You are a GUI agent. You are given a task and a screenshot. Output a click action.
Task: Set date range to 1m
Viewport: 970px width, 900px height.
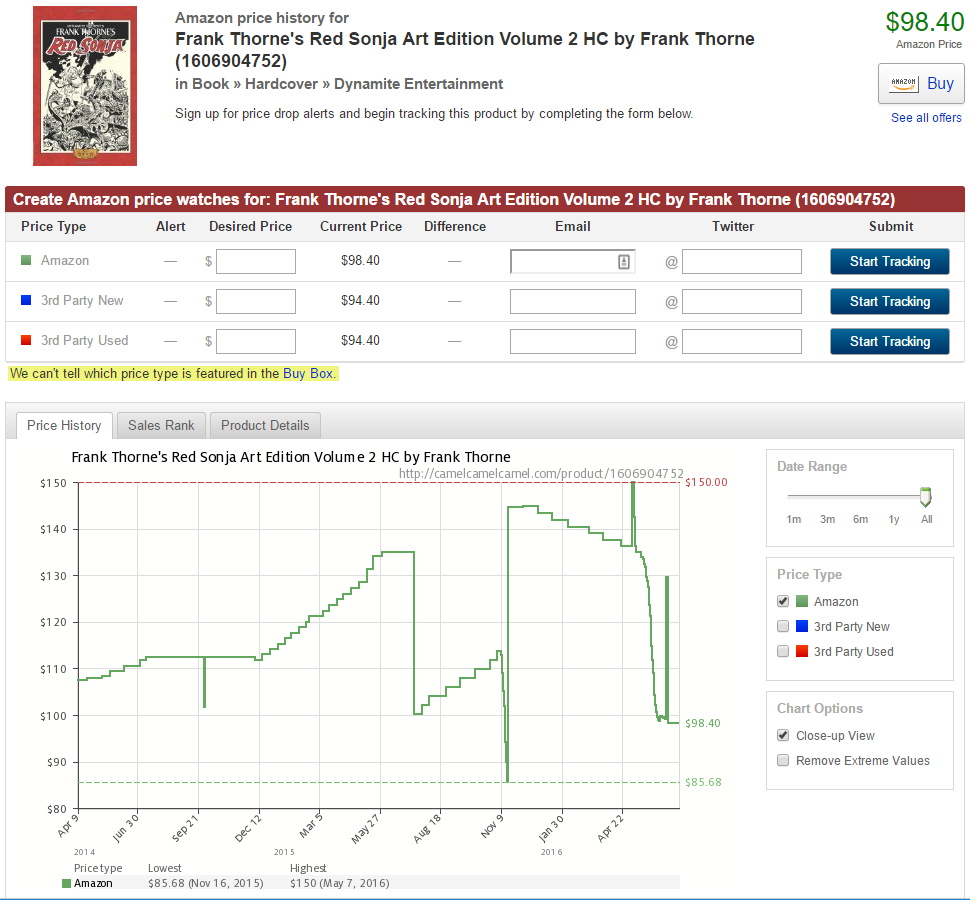(794, 519)
